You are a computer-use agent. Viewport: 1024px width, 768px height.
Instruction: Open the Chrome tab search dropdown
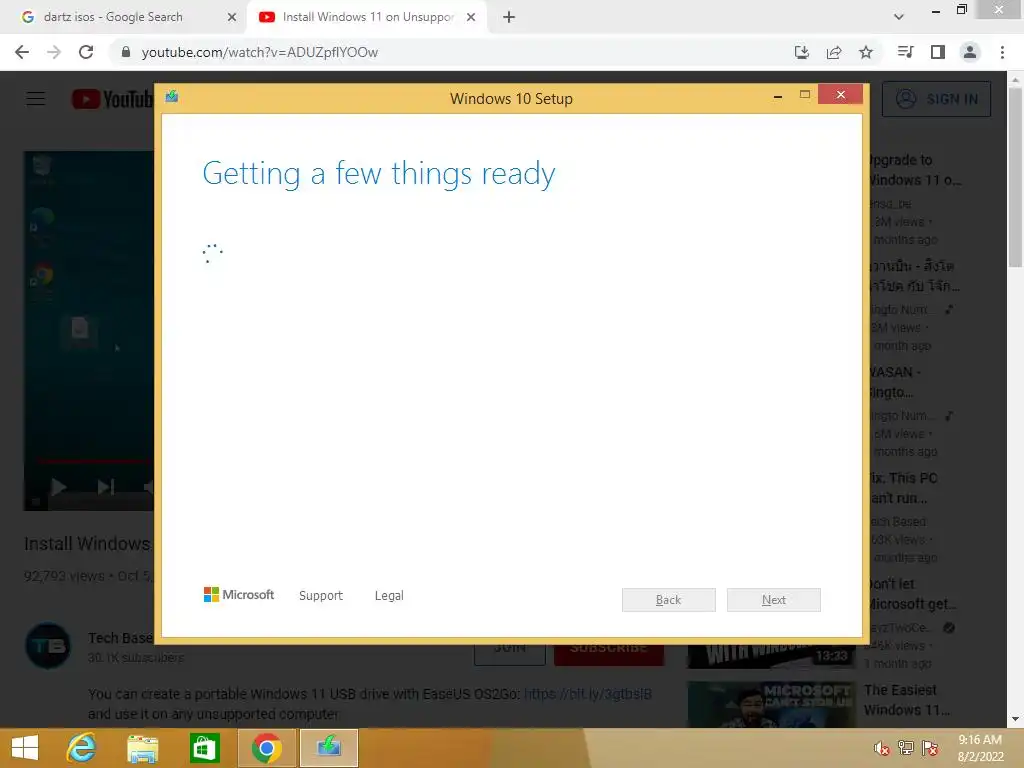click(x=899, y=17)
